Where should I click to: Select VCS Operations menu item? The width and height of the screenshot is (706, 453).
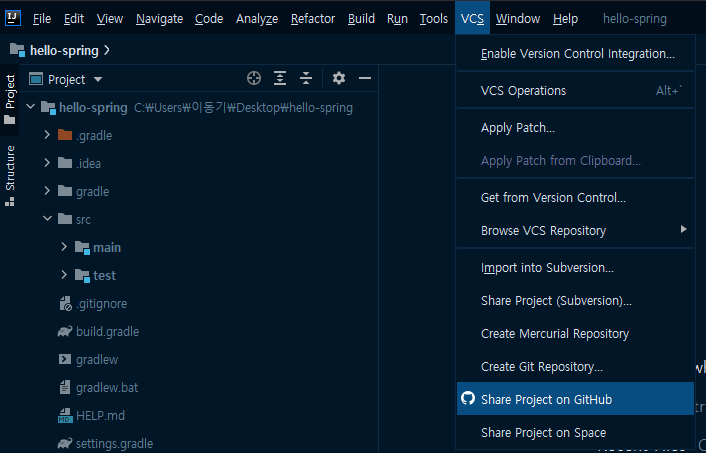(575, 91)
